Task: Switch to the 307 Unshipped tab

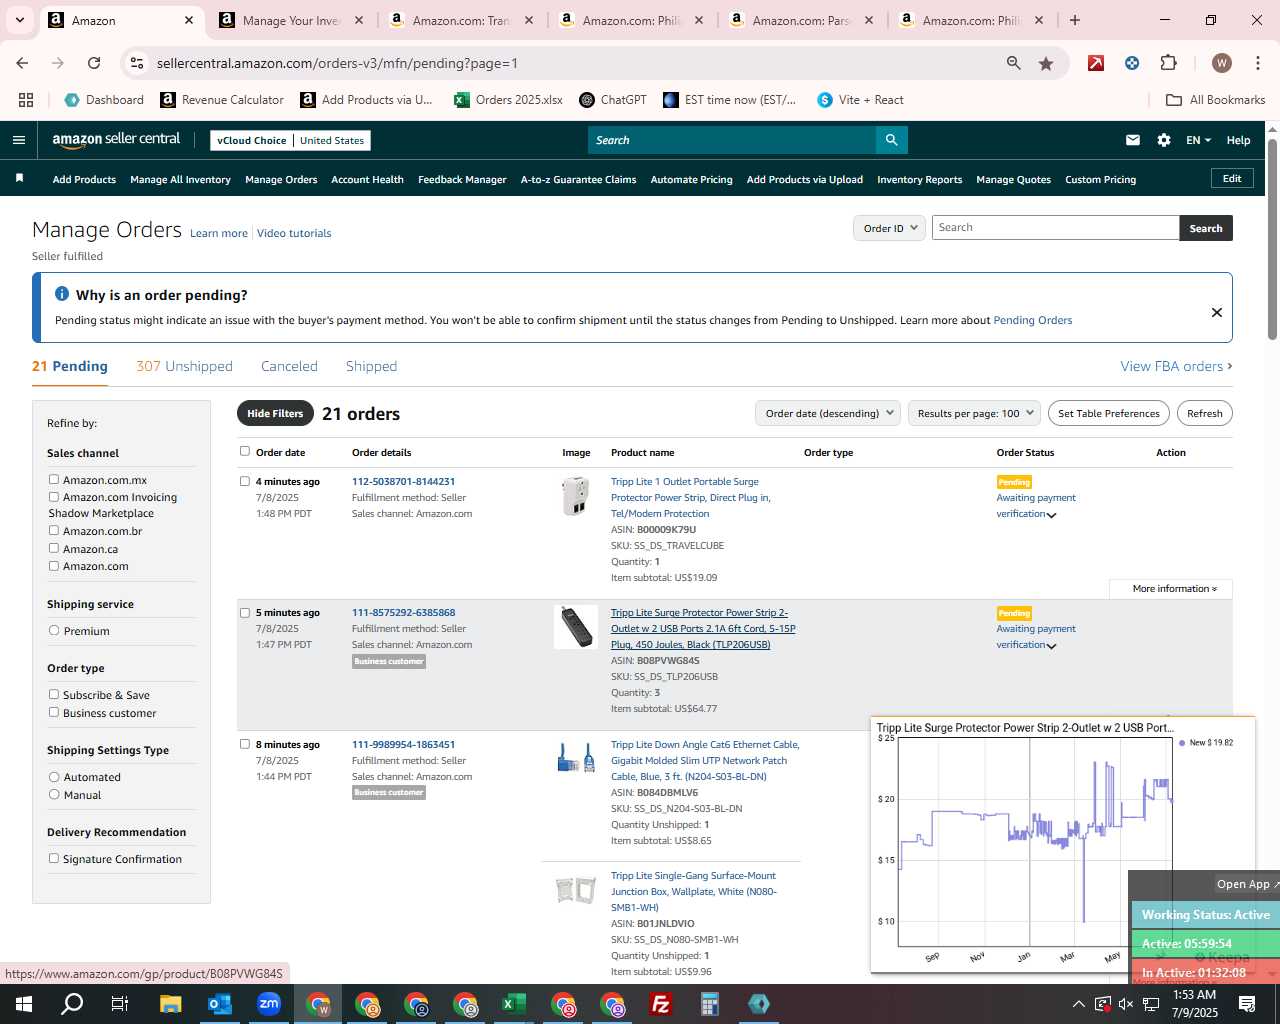Action: [184, 366]
